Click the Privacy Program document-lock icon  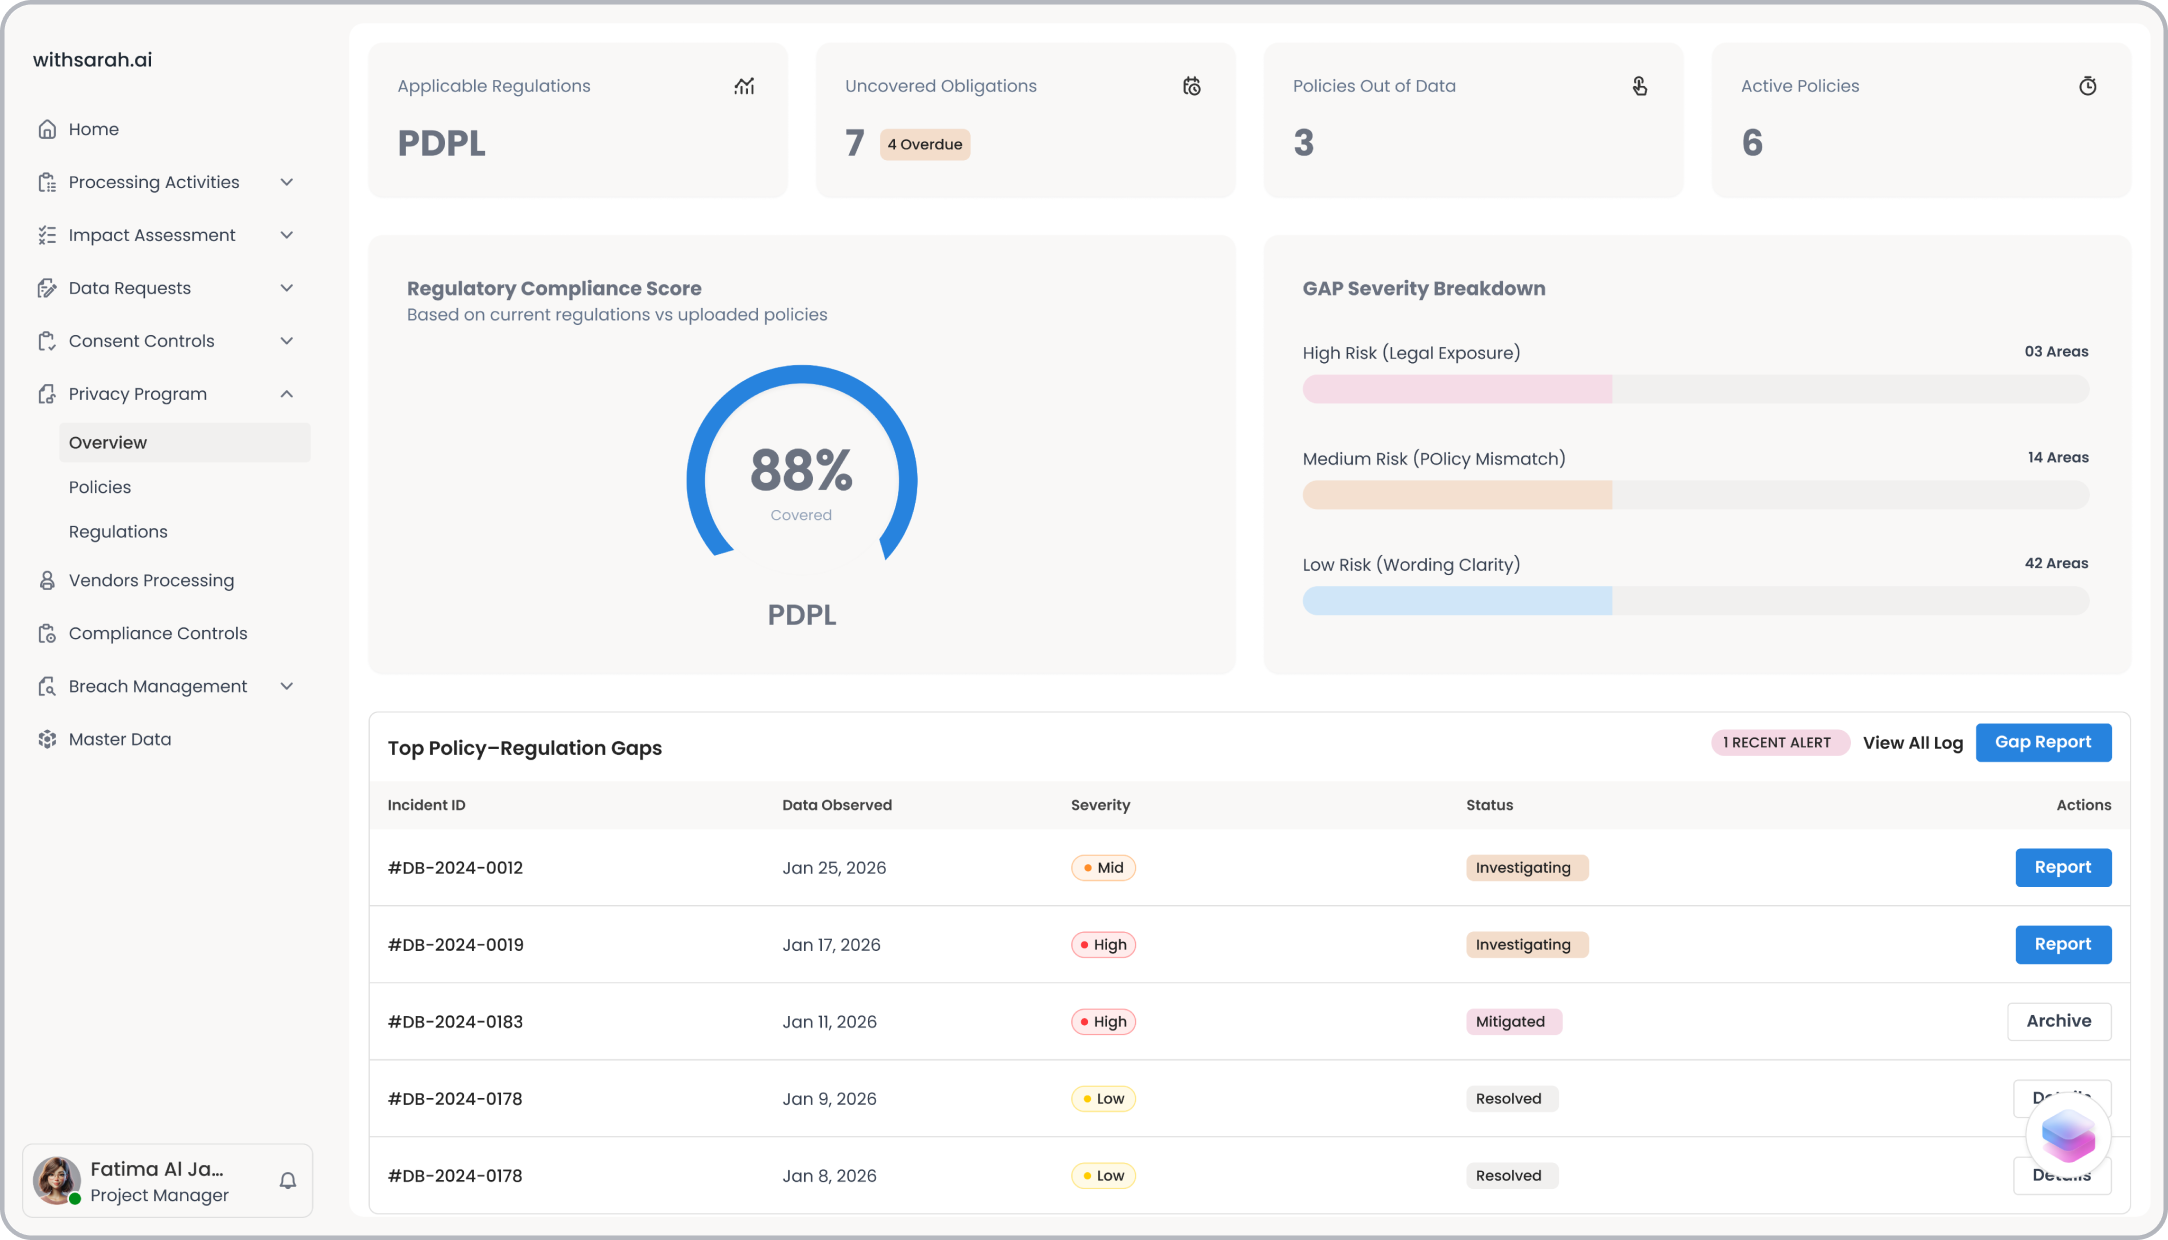click(47, 394)
